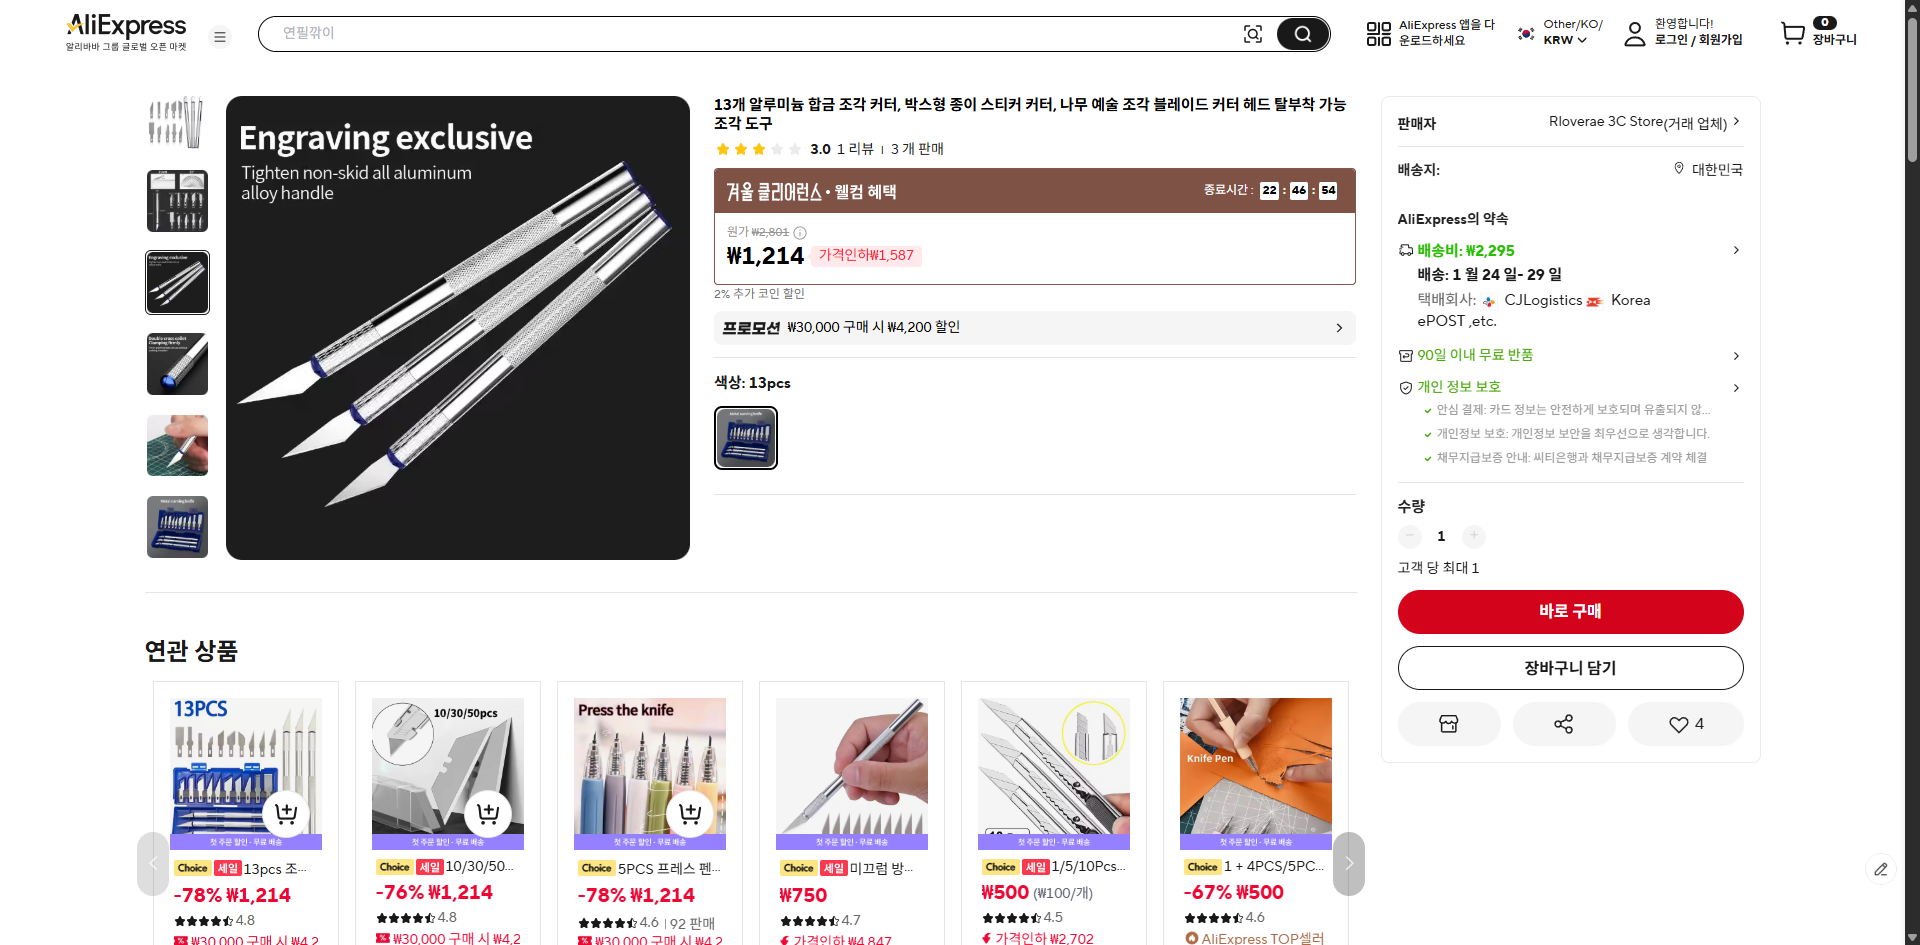
Task: Click the share icon button
Action: click(1564, 724)
